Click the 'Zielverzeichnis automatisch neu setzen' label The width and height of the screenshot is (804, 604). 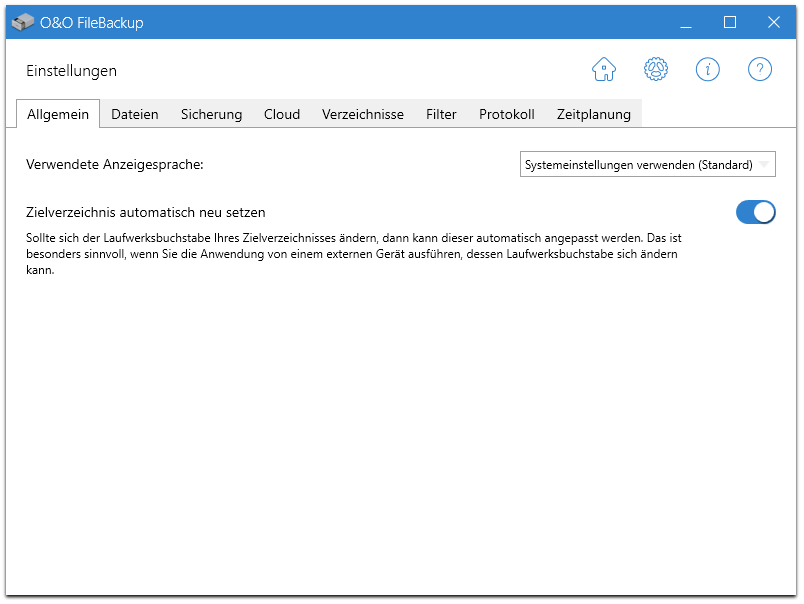pyautogui.click(x=146, y=212)
